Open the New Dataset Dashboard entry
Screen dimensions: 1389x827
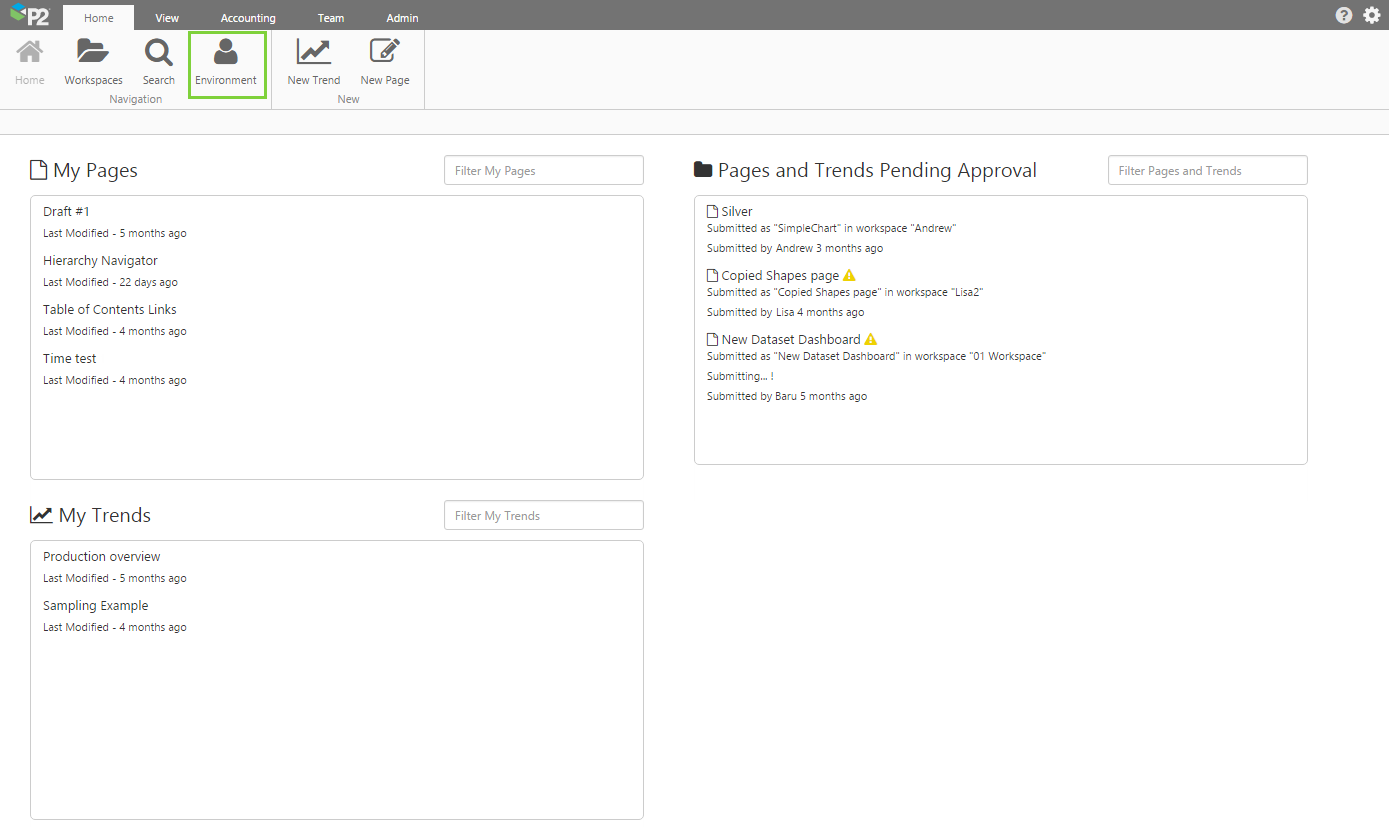click(791, 340)
